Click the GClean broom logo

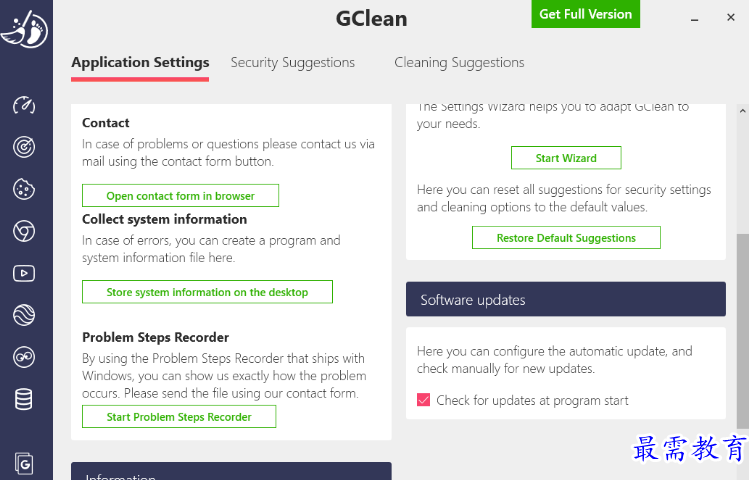click(x=22, y=28)
